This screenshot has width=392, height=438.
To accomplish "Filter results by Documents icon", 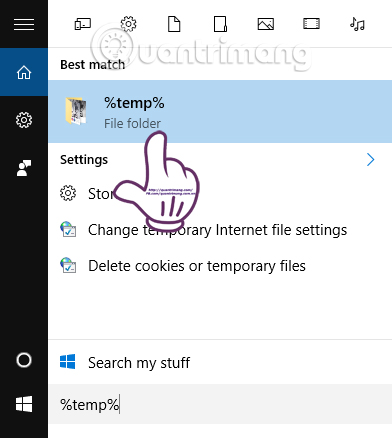I will click(174, 24).
